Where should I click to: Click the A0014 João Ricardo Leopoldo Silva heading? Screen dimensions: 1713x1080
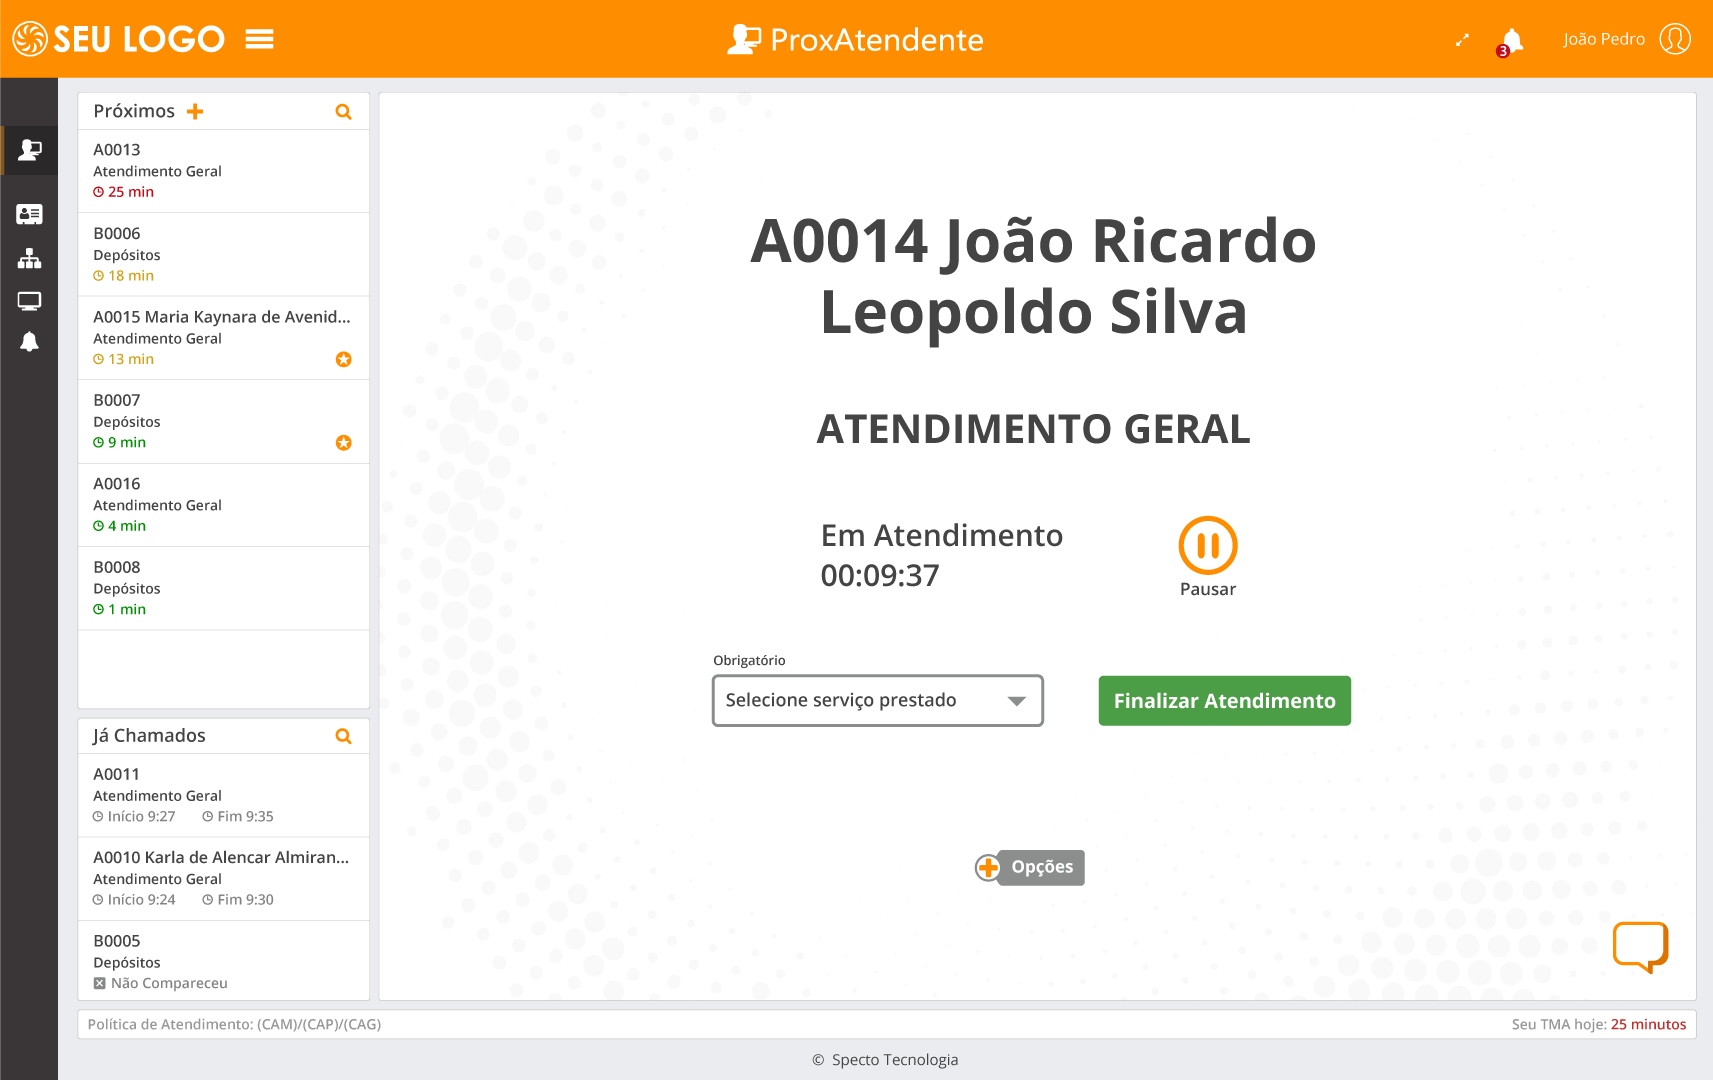1034,276
